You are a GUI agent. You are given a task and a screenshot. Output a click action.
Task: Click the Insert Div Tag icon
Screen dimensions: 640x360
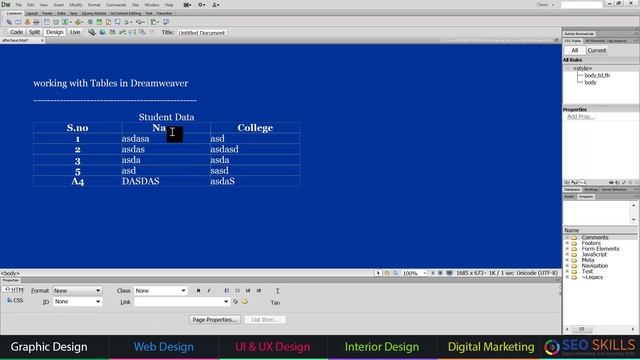tap(56, 22)
